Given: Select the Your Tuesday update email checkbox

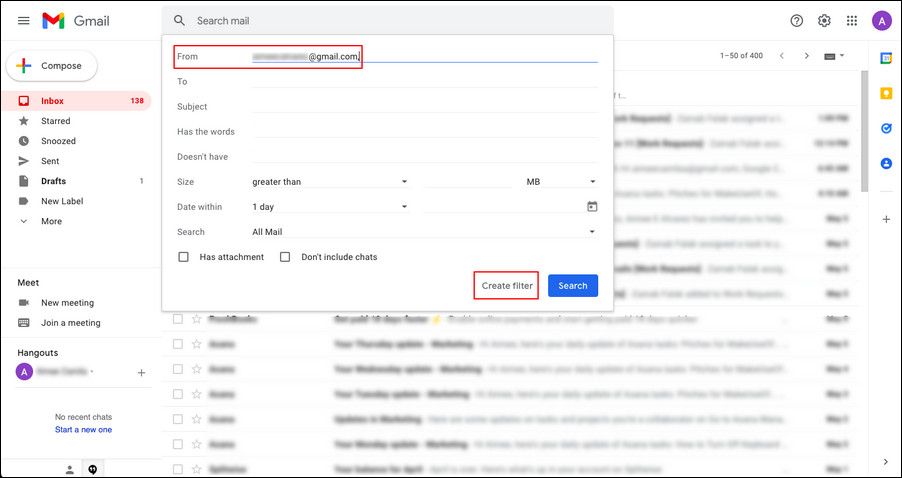Looking at the screenshot, I should click(178, 394).
